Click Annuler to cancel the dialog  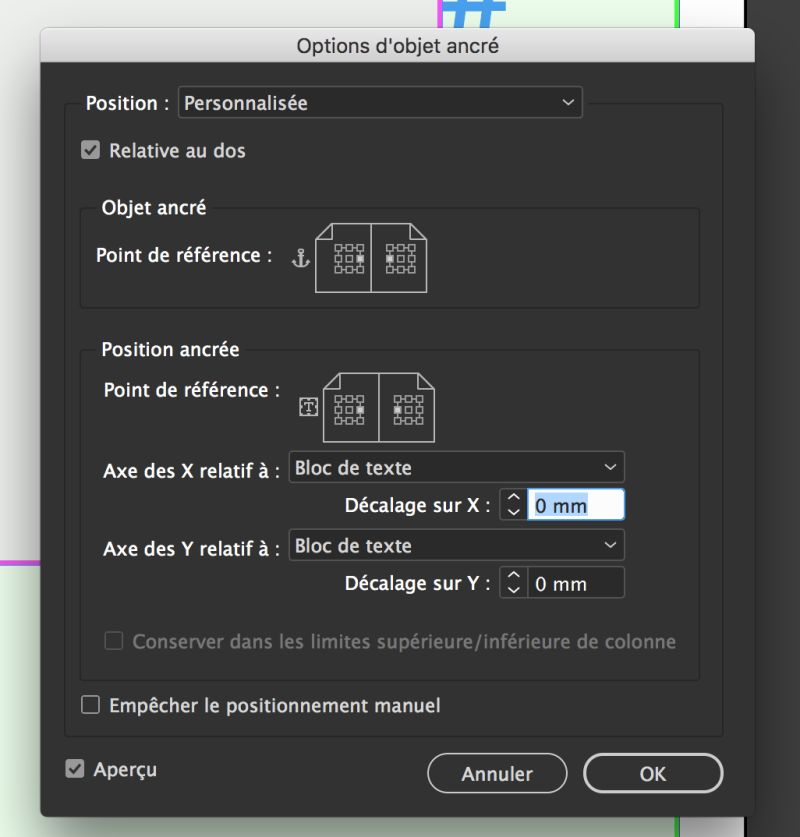coord(497,773)
